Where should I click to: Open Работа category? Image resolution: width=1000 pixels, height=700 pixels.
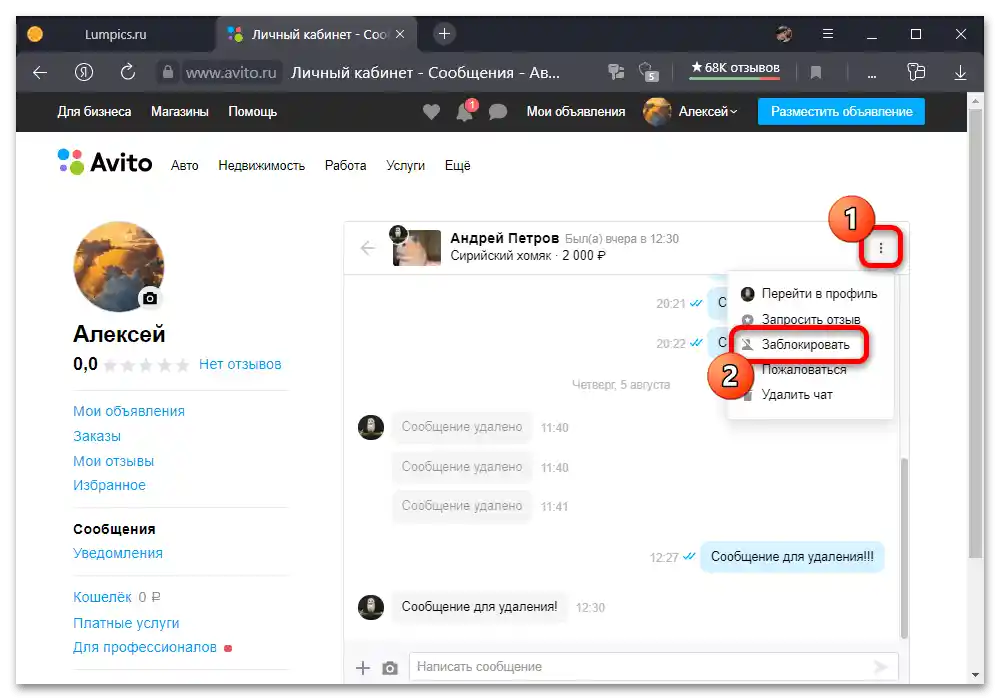click(x=345, y=166)
